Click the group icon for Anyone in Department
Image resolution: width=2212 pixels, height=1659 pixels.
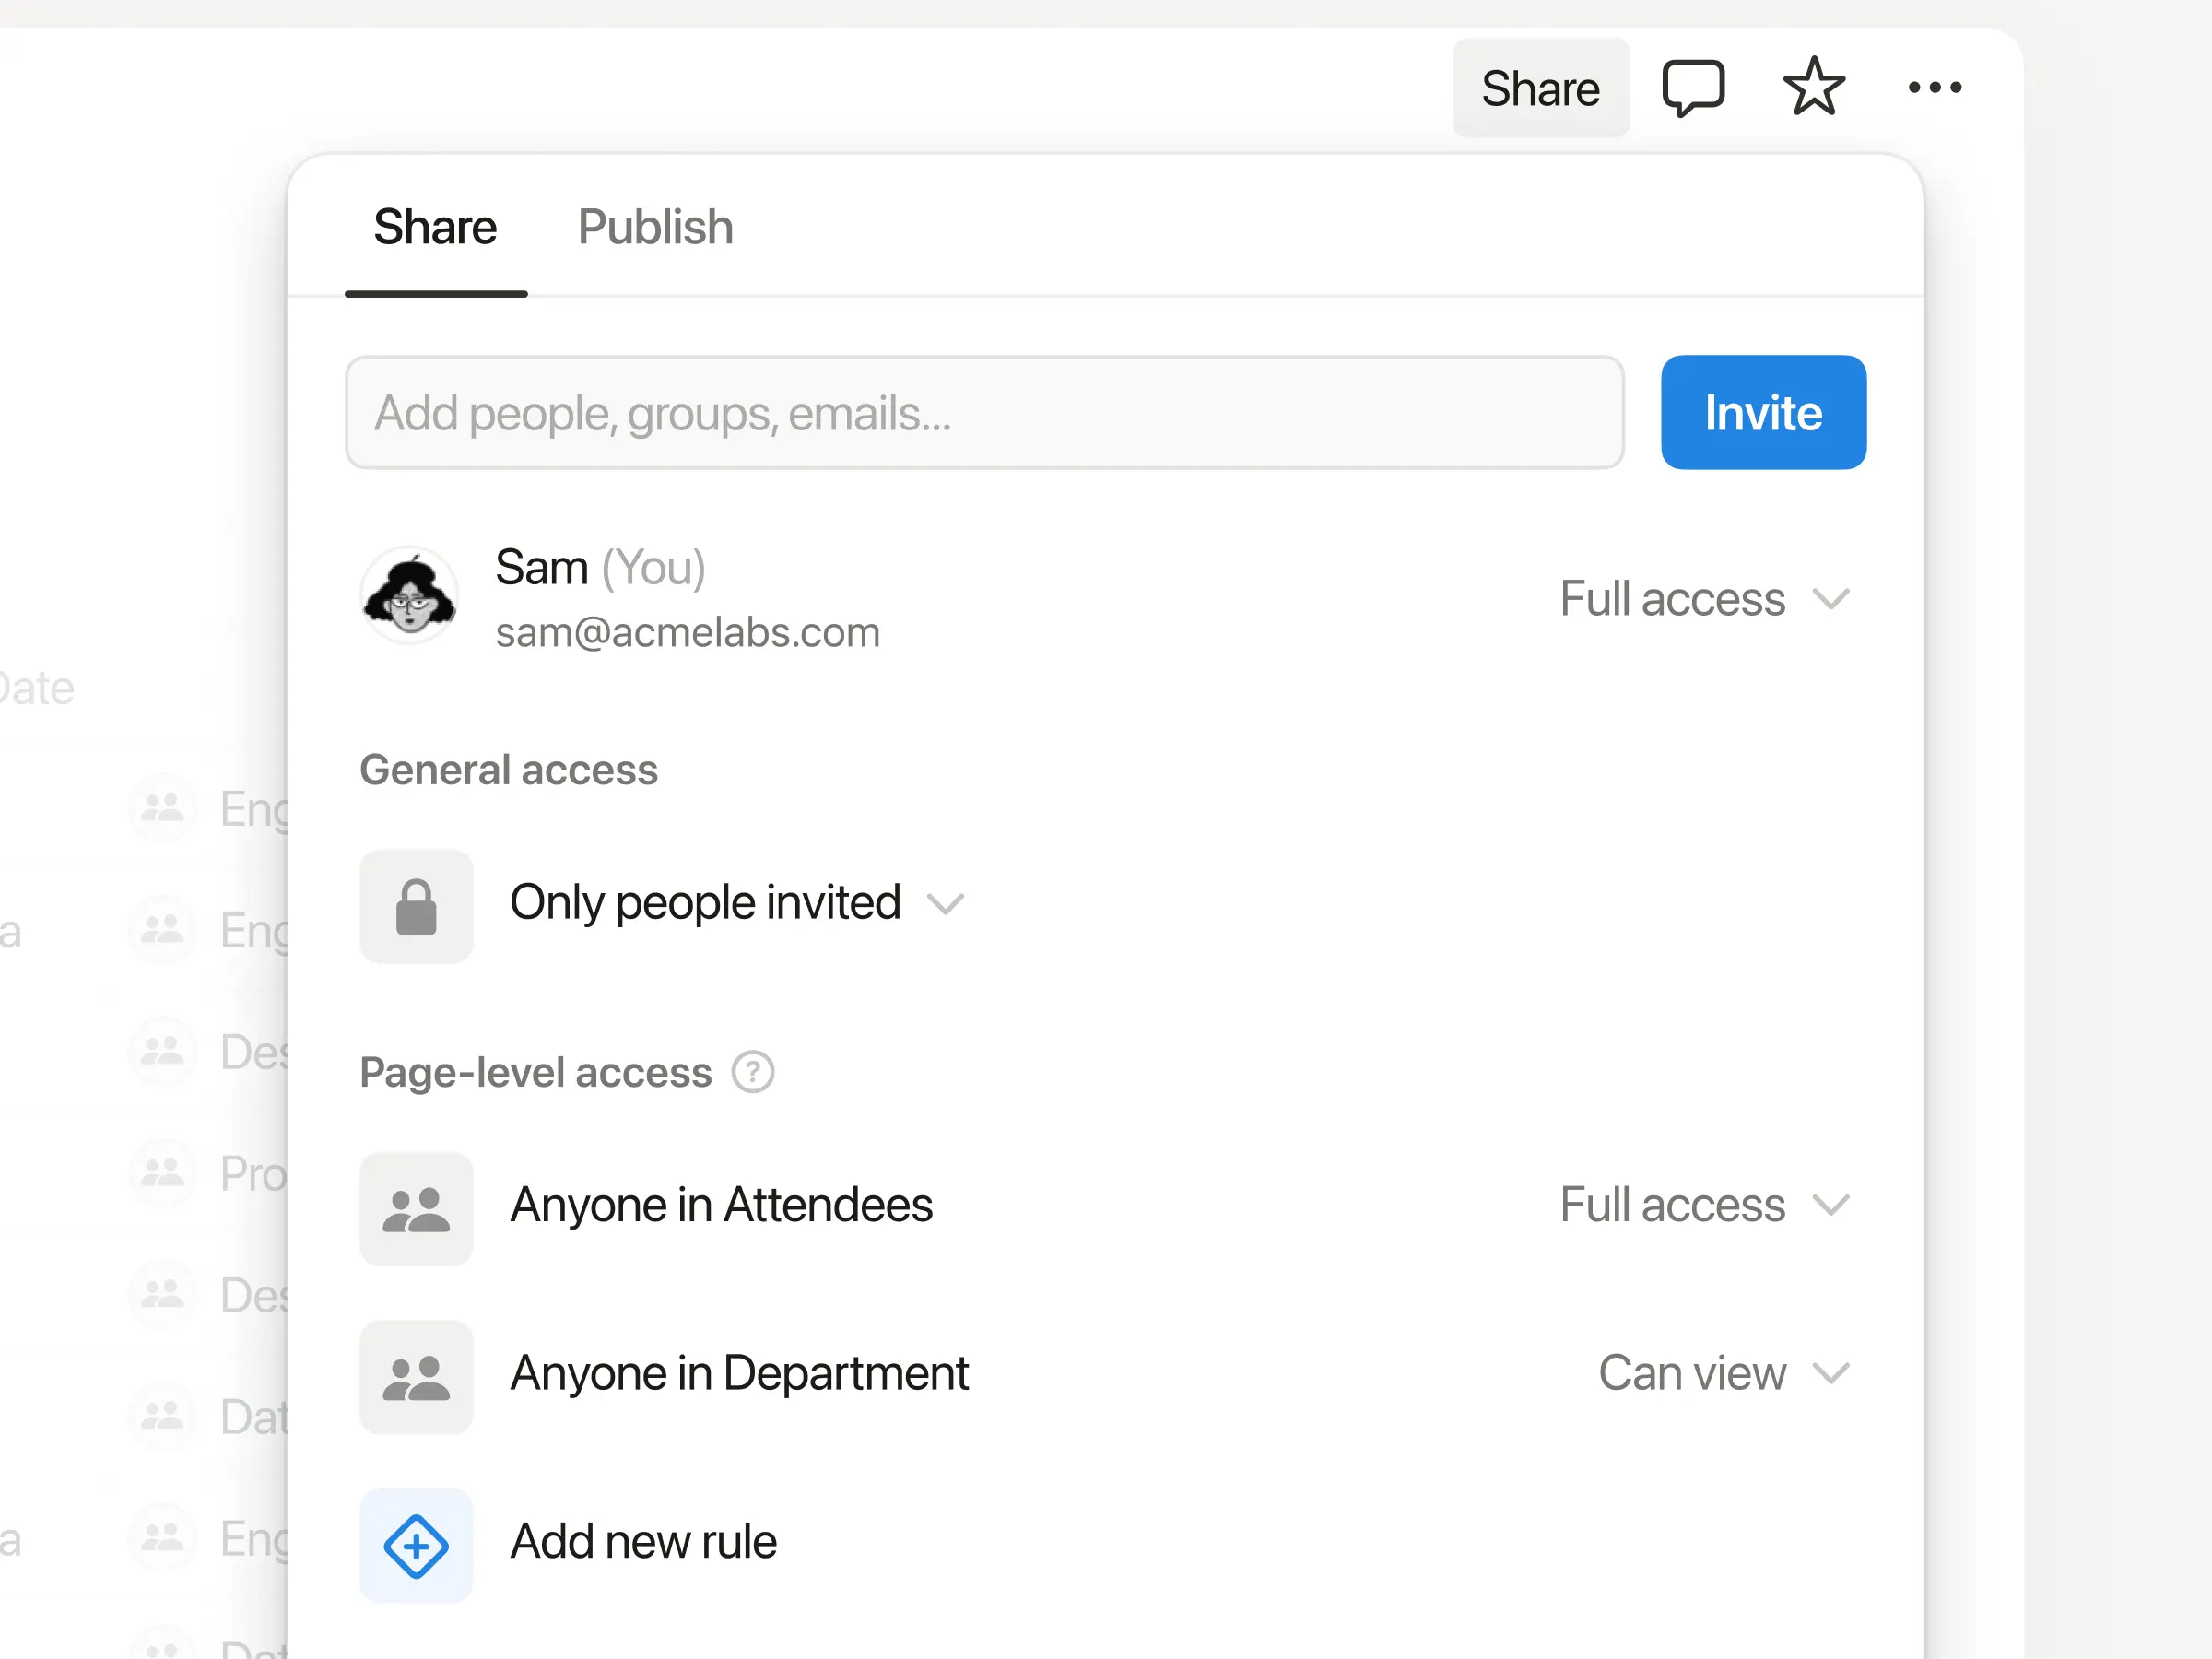(416, 1376)
